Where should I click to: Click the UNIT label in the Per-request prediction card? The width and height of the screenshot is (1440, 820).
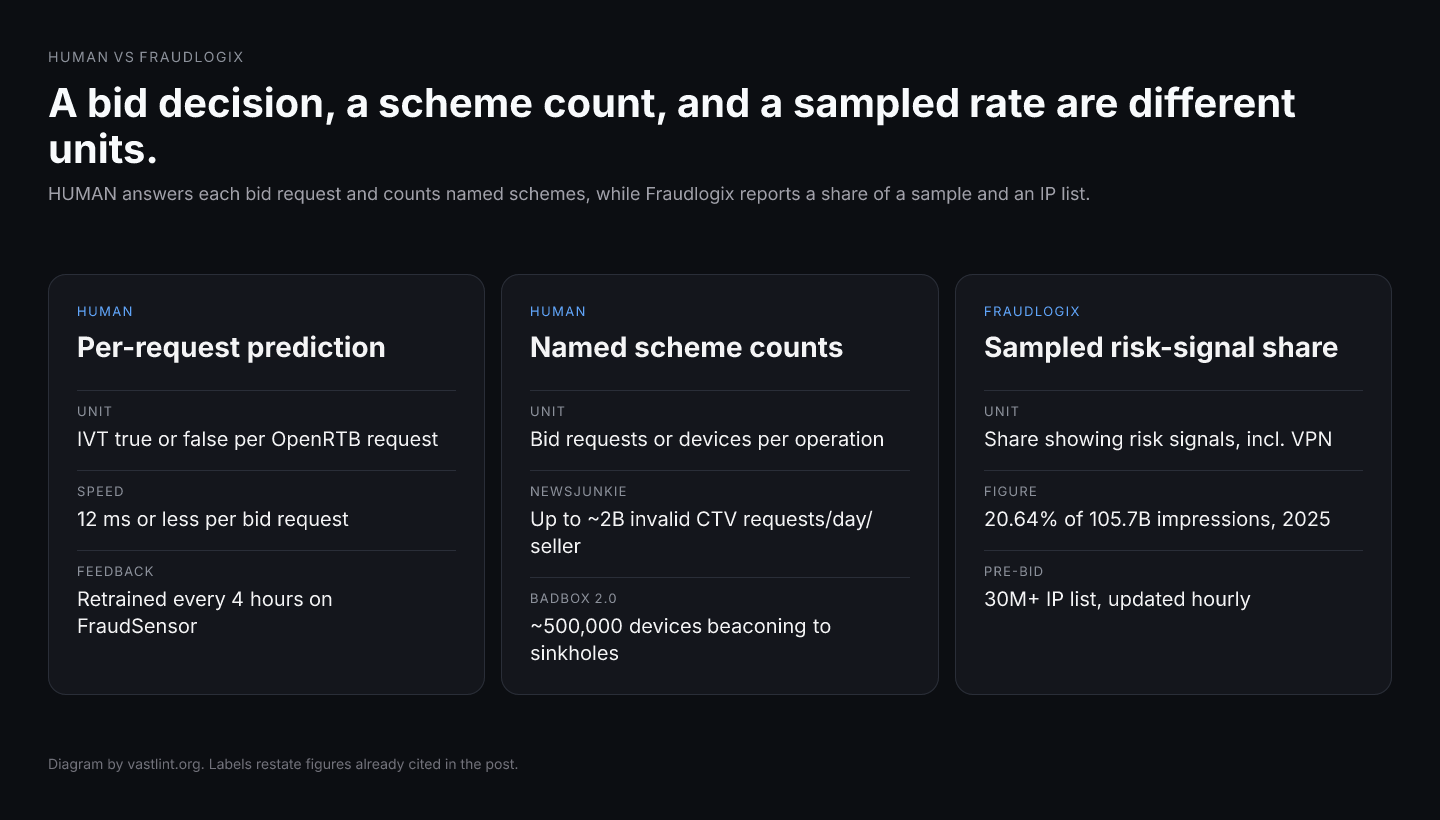95,411
